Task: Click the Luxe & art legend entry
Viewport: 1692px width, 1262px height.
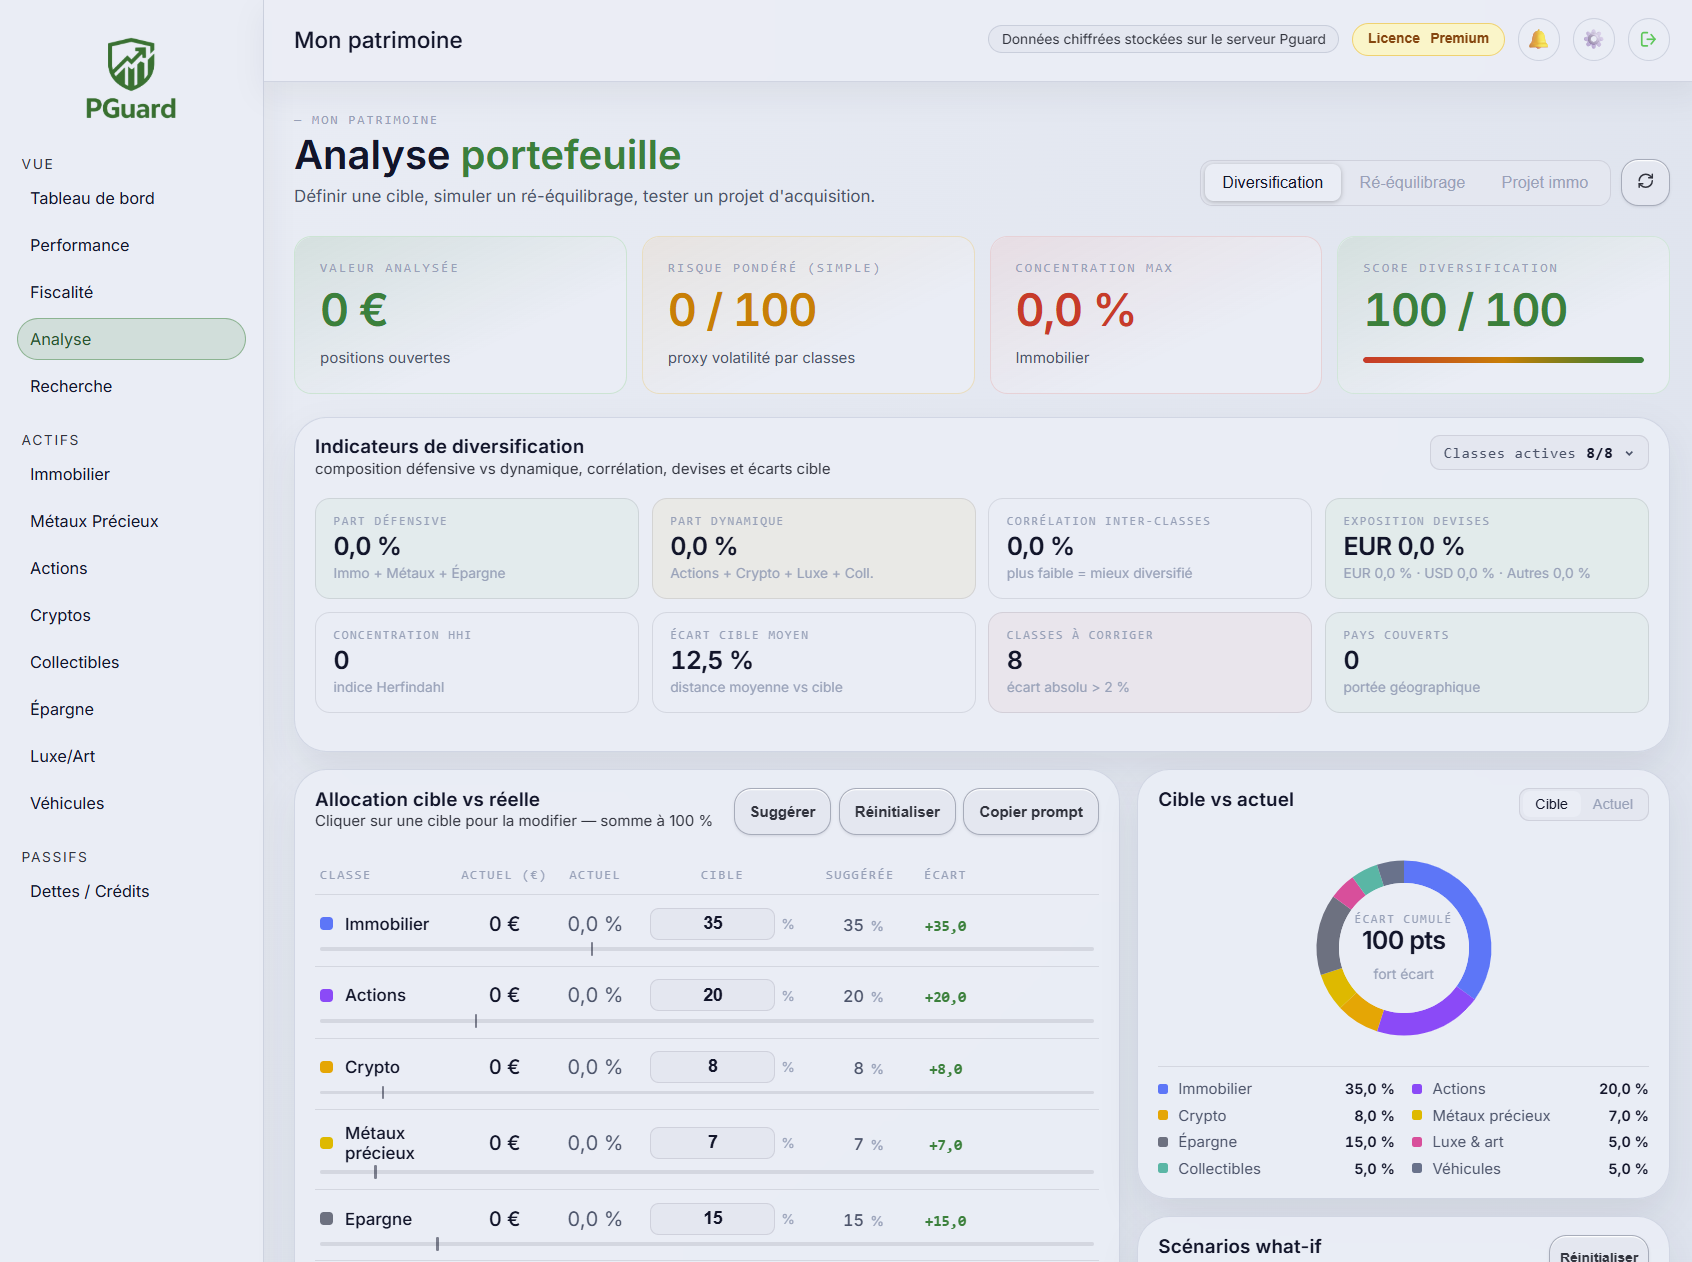Action: pyautogui.click(x=1530, y=1142)
